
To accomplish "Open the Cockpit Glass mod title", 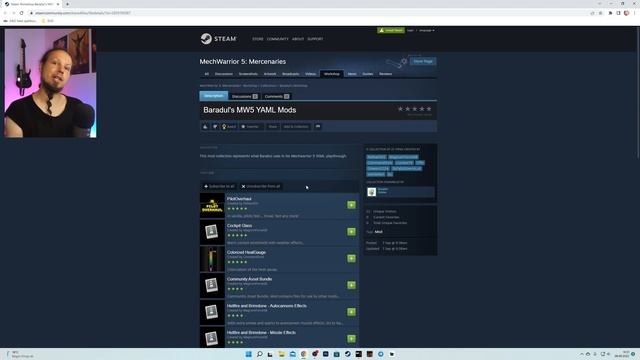I will tap(239, 225).
